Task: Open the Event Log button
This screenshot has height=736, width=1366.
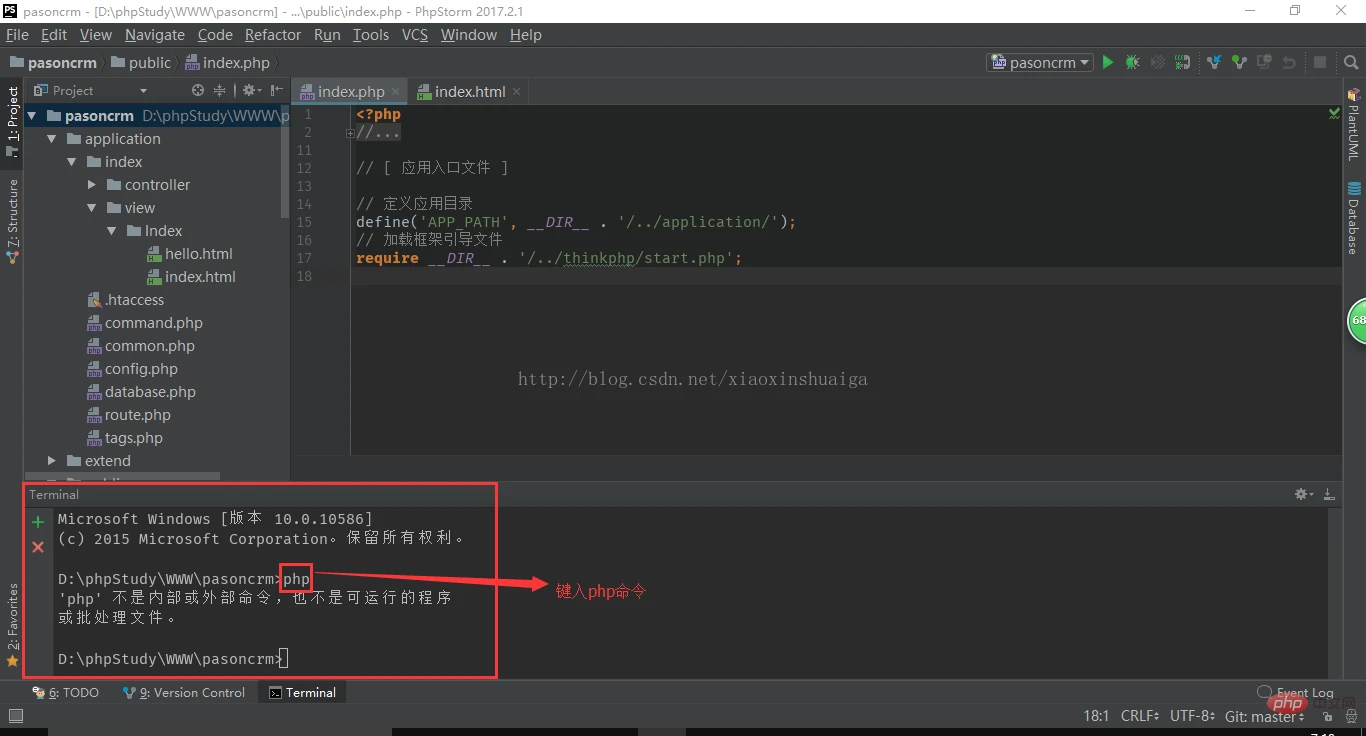Action: (x=1296, y=692)
